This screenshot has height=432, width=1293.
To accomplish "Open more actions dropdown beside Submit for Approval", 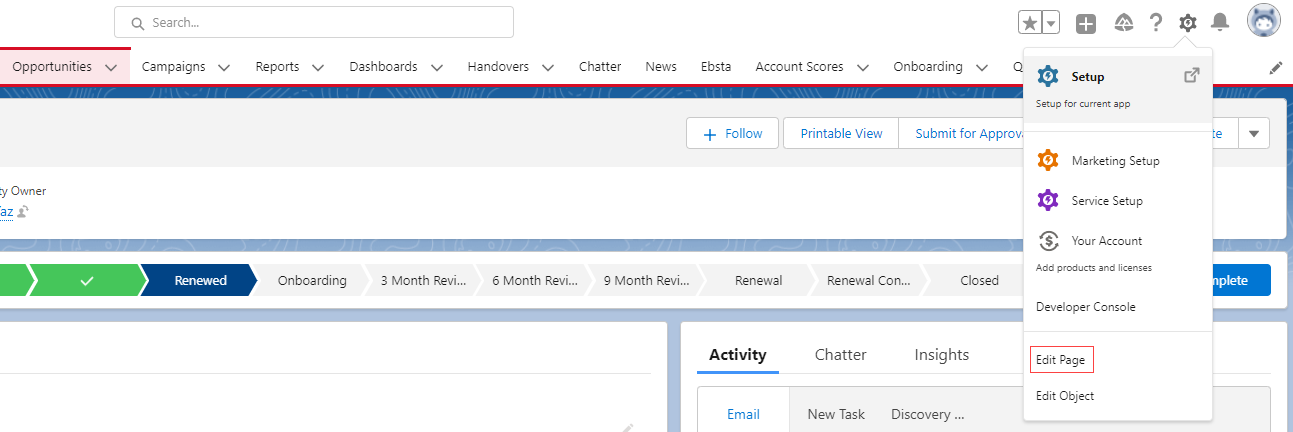I will (1254, 133).
